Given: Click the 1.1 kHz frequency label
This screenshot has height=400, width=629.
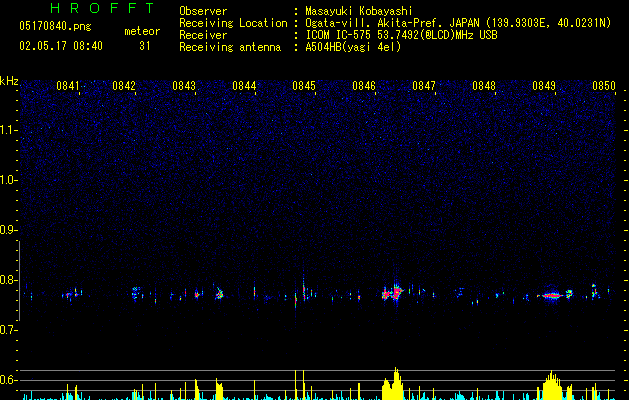Looking at the screenshot, I should [8, 130].
